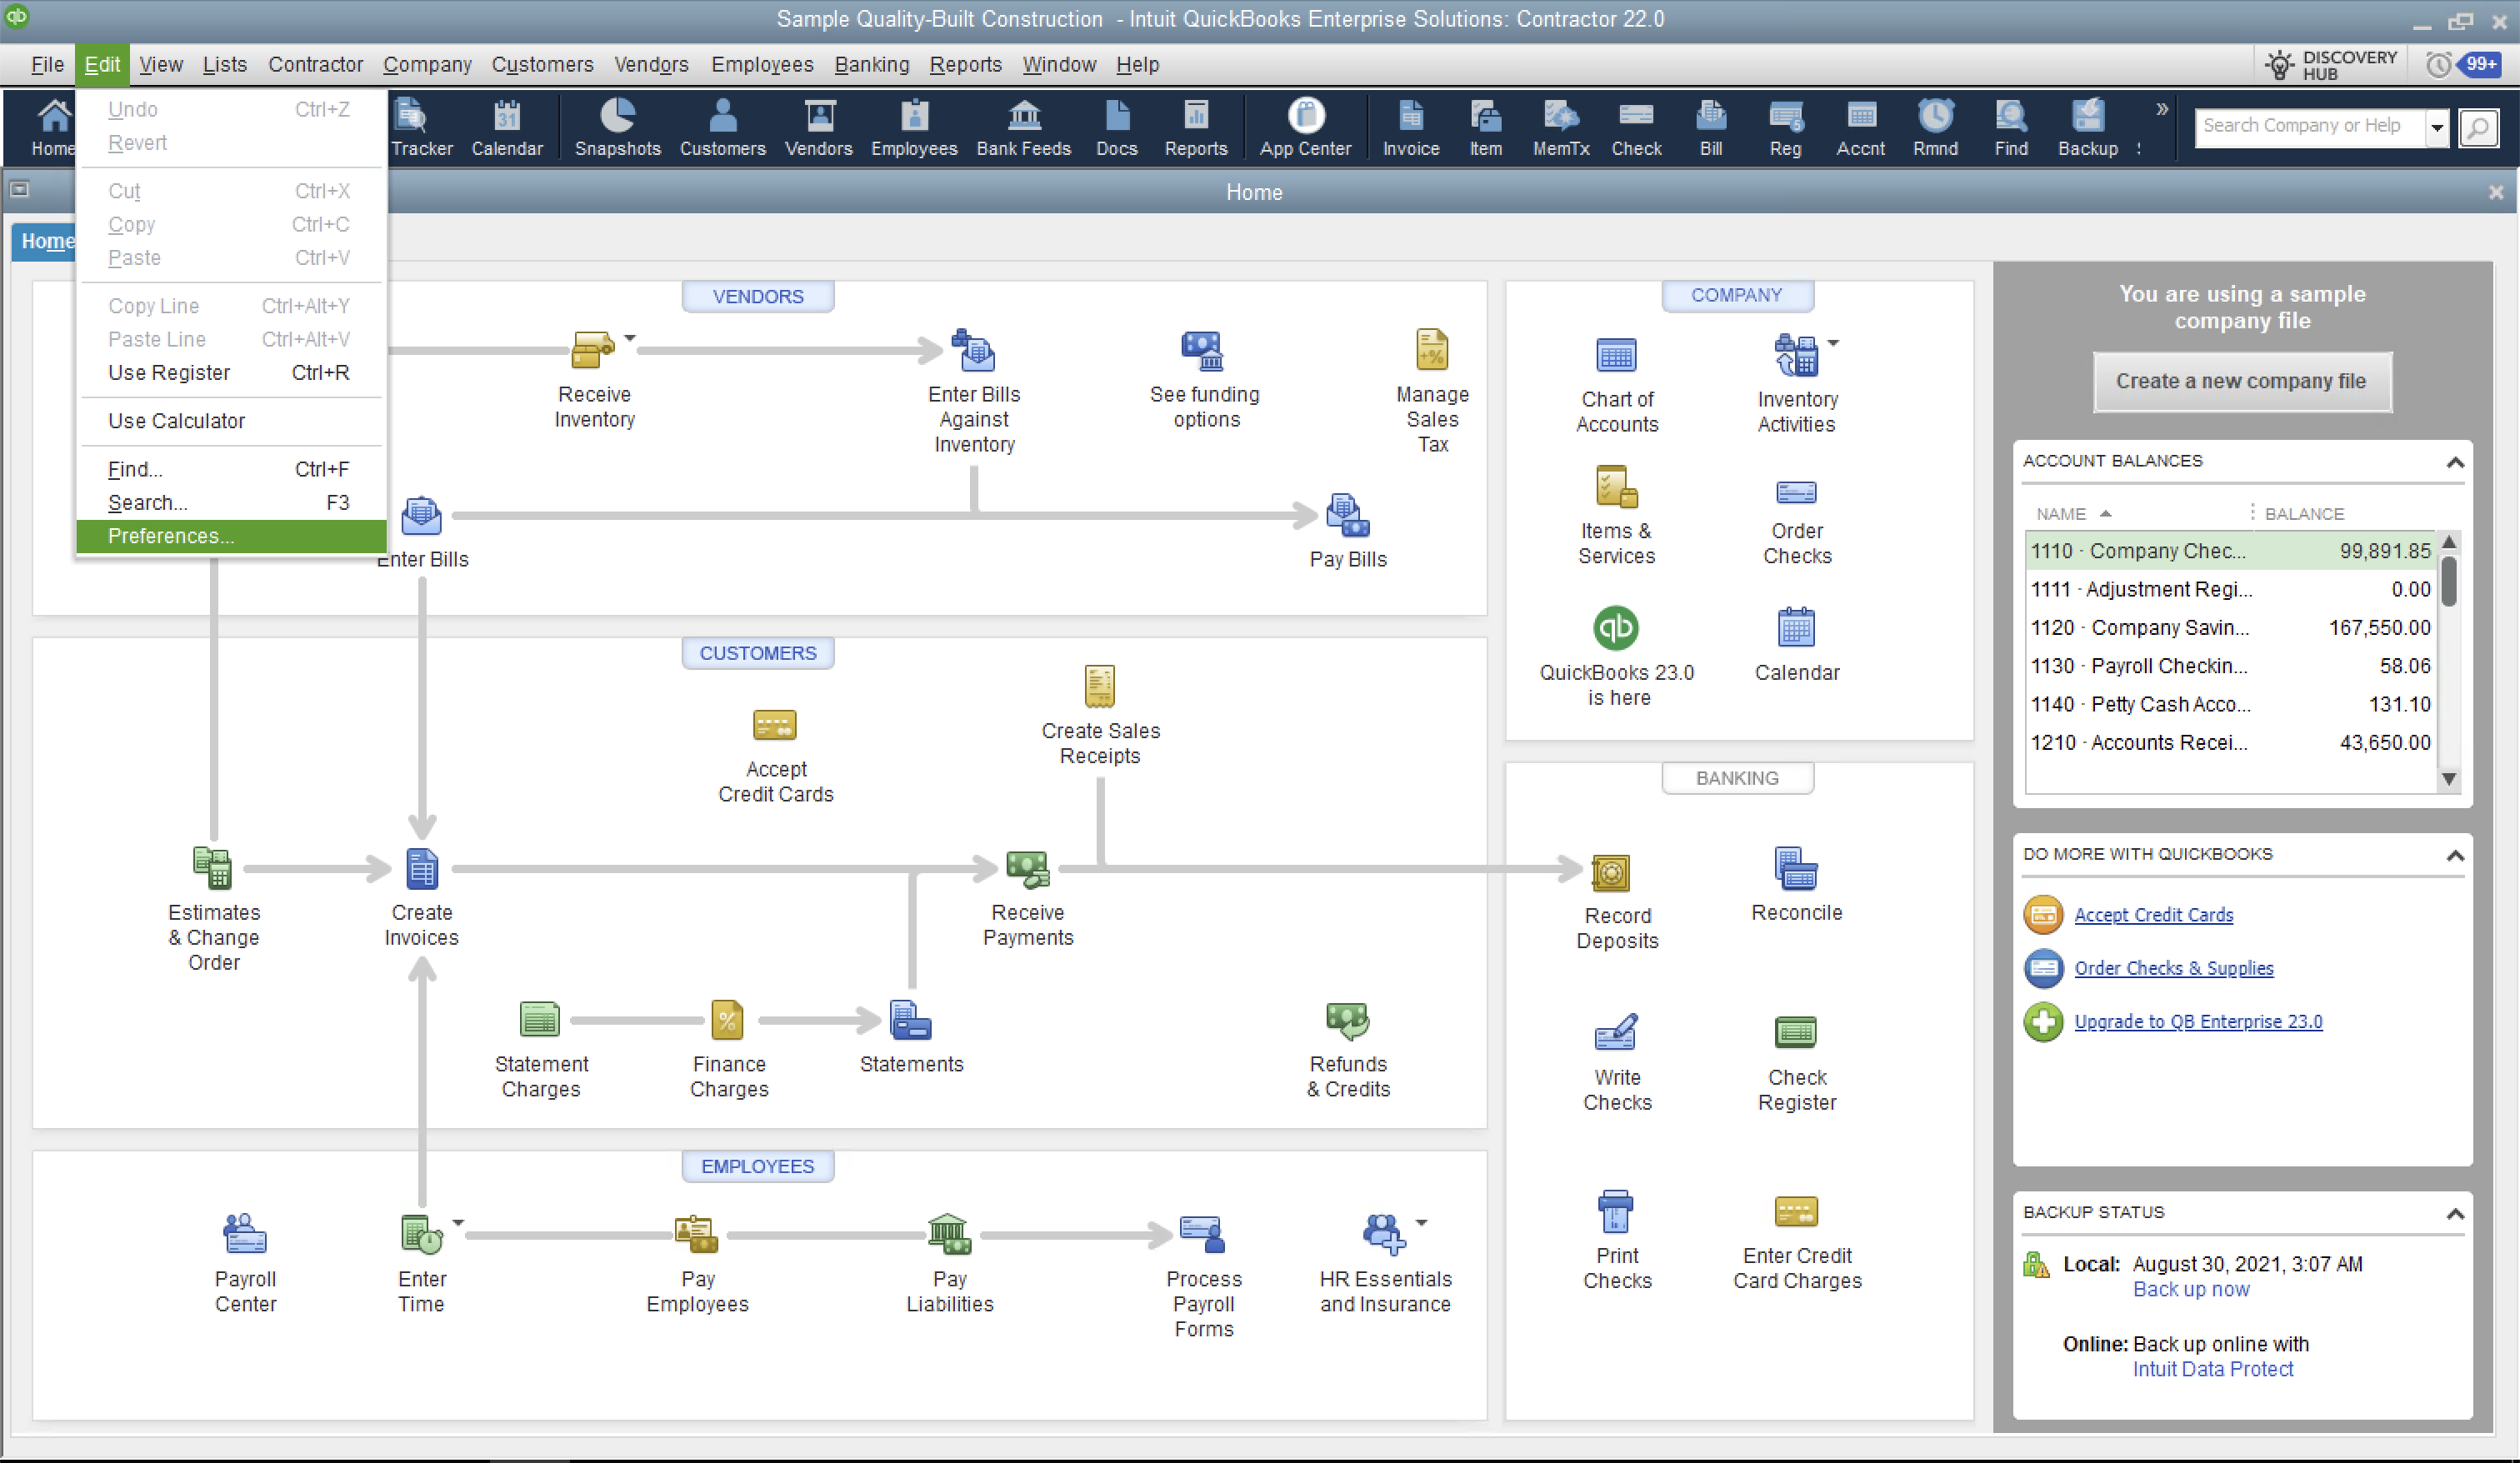Click the Pay Bills icon
This screenshot has width=2520, height=1463.
pos(1347,515)
